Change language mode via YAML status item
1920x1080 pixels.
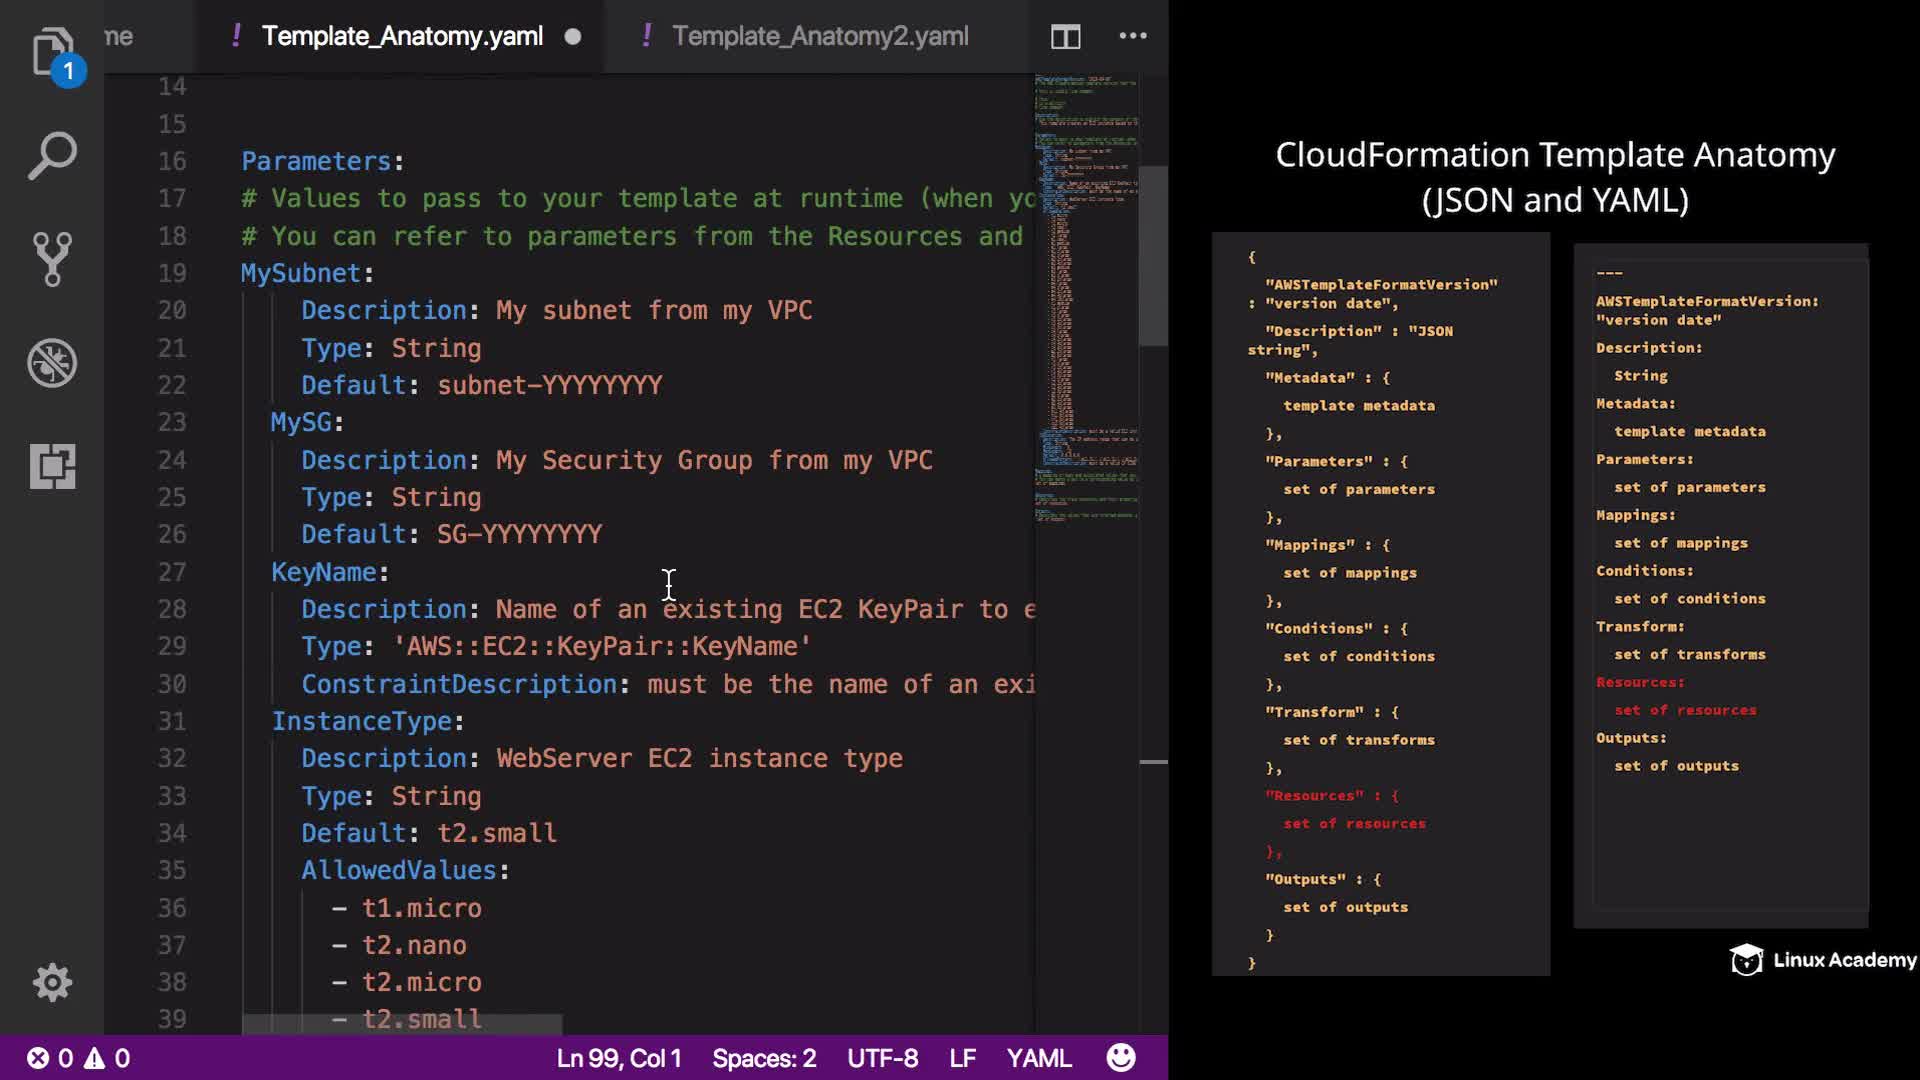coord(1039,1058)
